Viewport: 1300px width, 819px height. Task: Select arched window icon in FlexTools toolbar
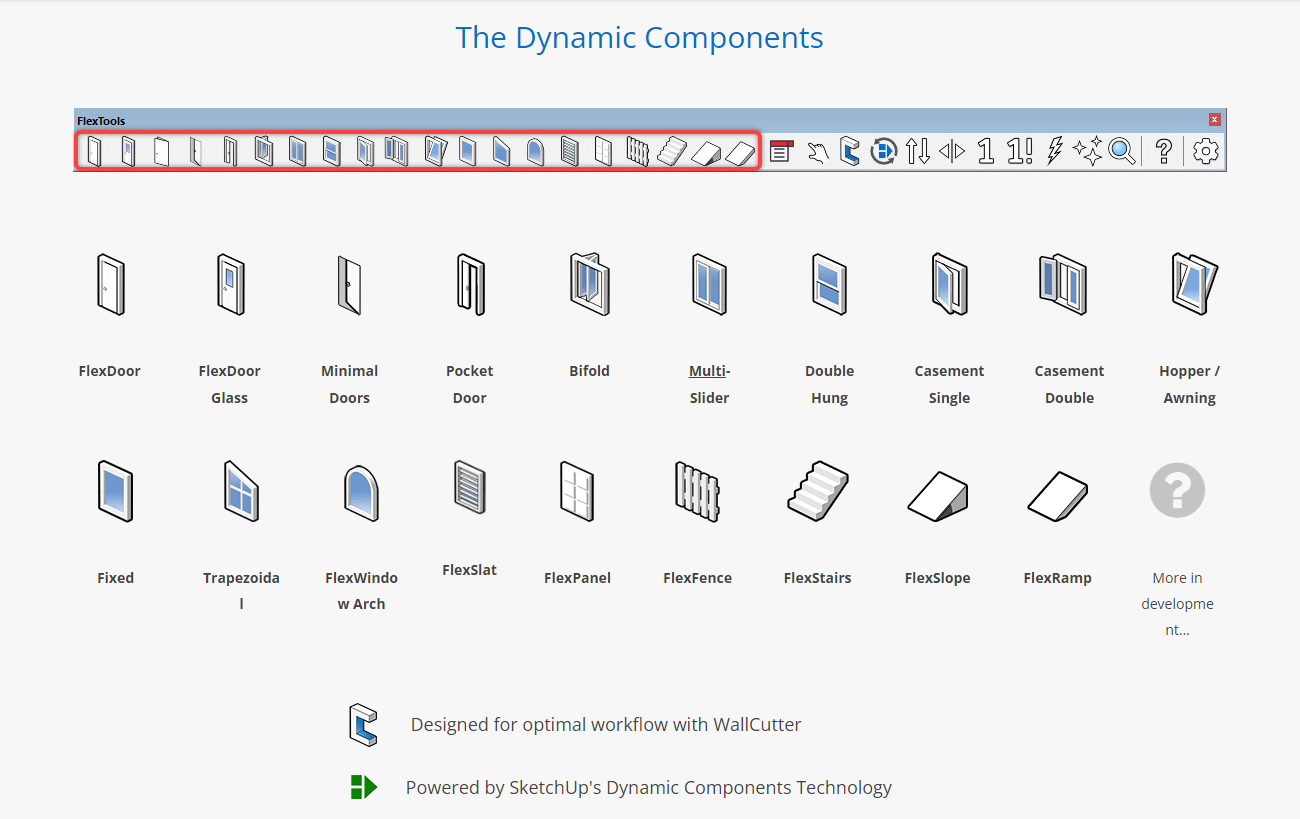535,151
